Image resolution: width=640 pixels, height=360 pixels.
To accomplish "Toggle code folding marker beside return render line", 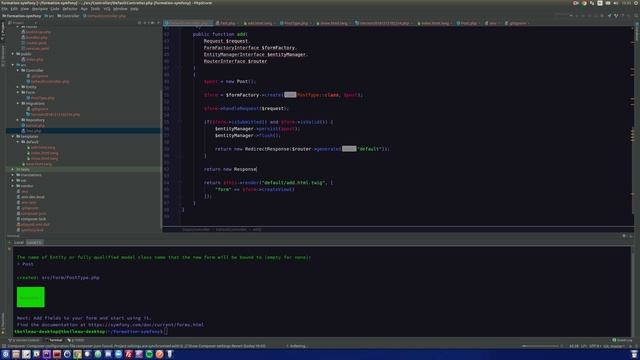I will point(179,183).
